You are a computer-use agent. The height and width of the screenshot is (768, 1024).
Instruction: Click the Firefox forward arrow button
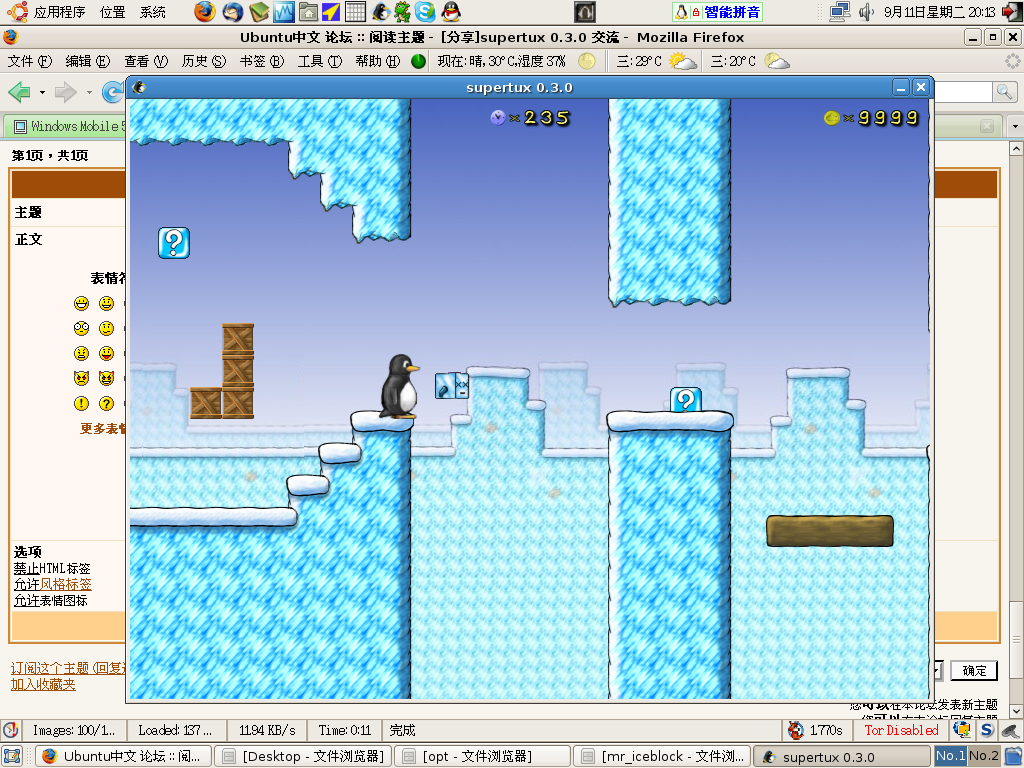coord(65,92)
